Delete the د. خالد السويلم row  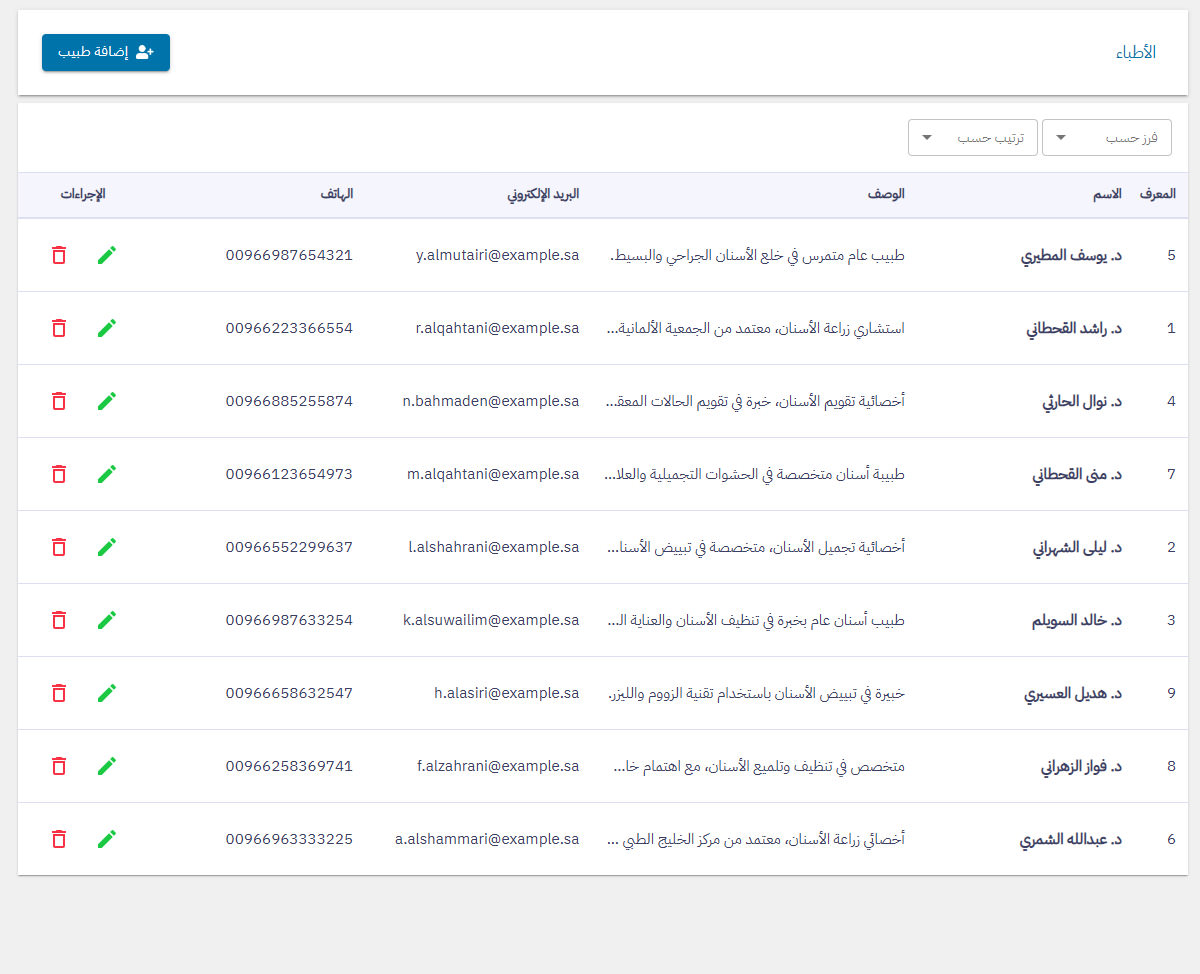click(x=59, y=620)
